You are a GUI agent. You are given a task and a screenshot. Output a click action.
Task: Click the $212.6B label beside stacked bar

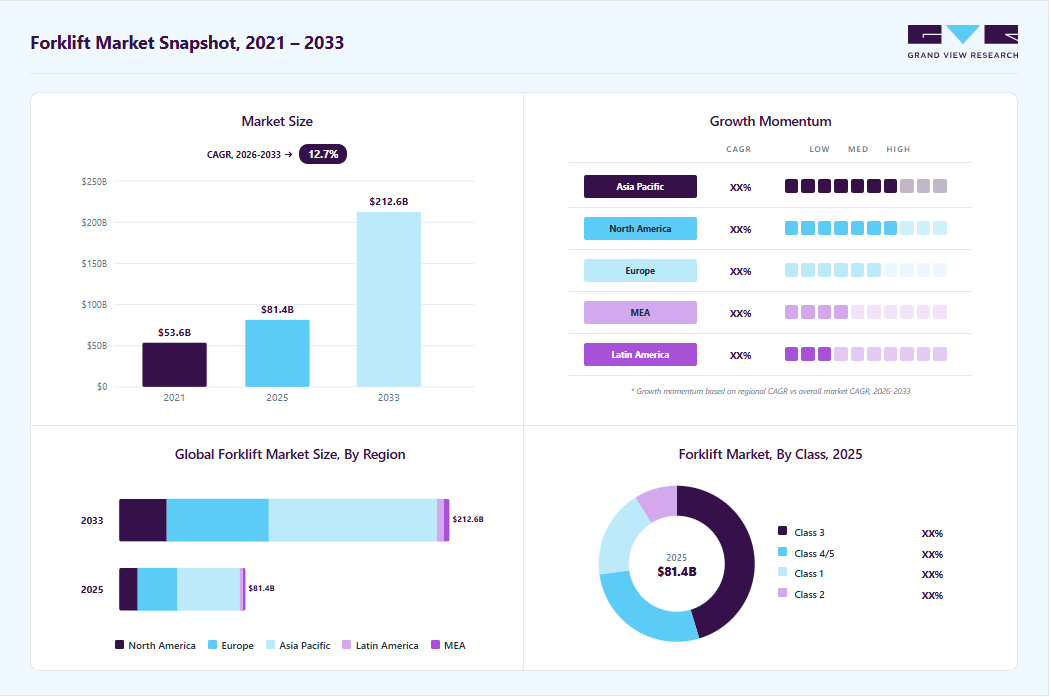coord(468,519)
